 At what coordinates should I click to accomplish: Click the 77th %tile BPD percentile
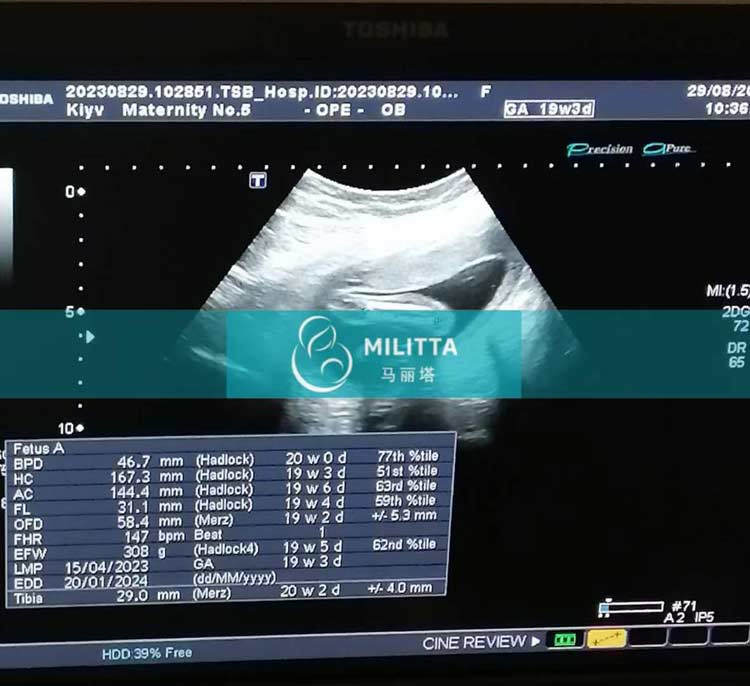point(408,456)
